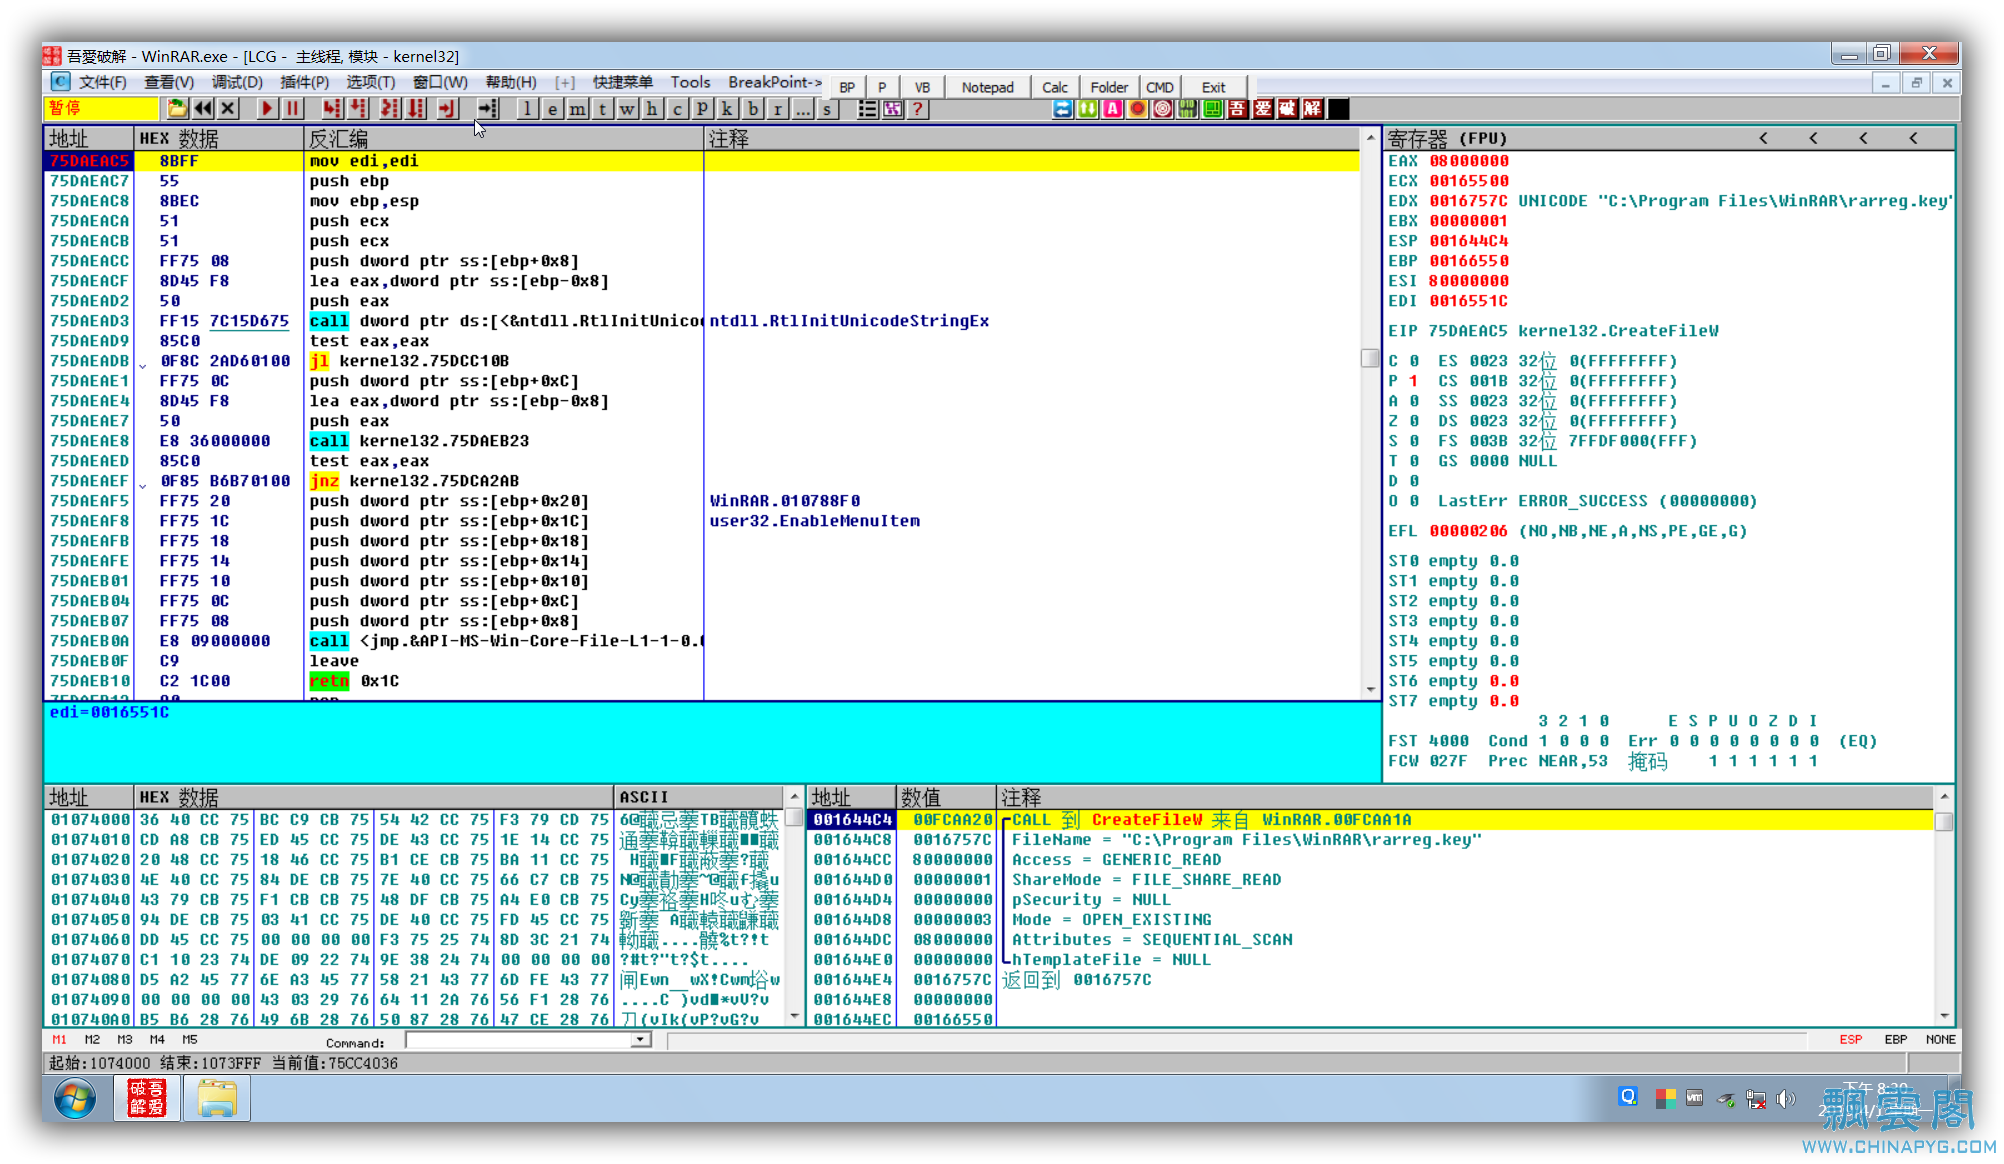Click the BP shortcut button
Viewport: 2004px width, 1164px height.
point(847,87)
